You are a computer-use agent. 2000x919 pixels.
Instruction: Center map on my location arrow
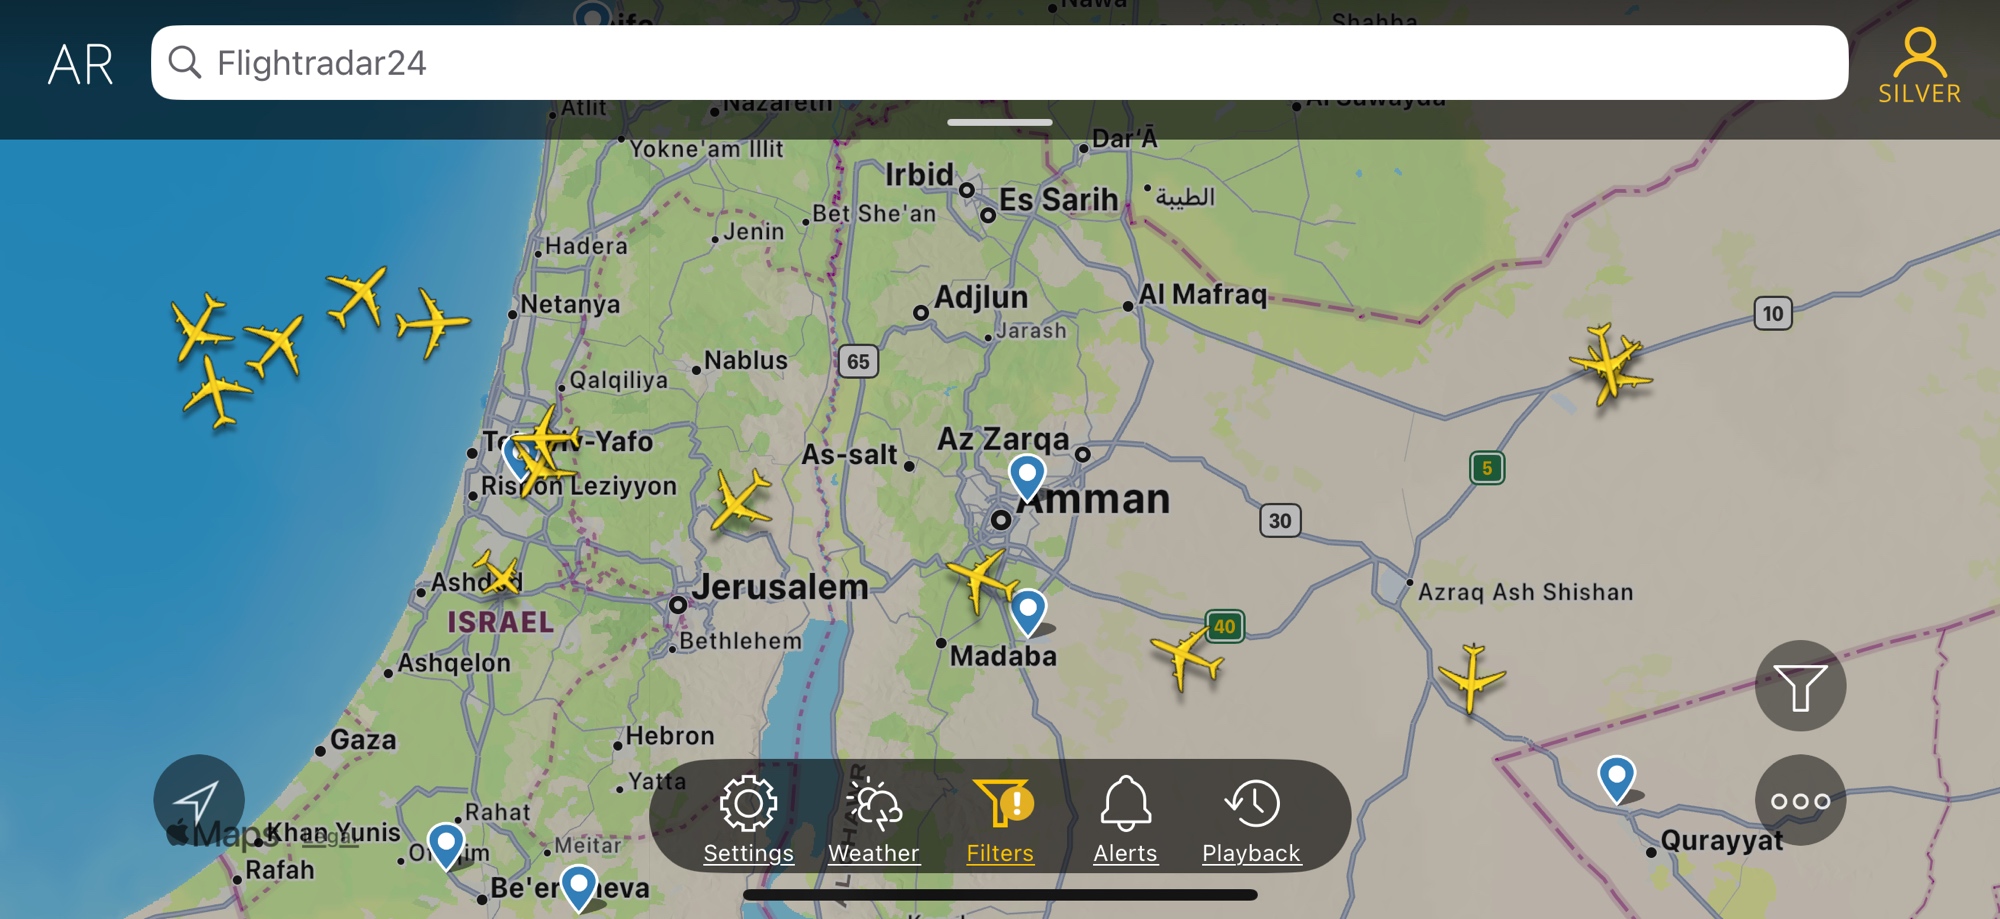pos(198,800)
